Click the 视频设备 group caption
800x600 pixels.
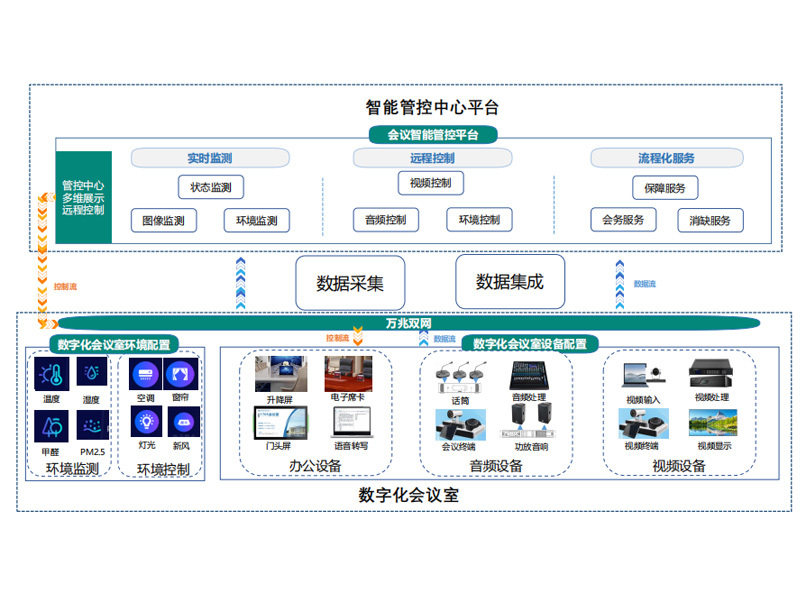[x=679, y=466]
